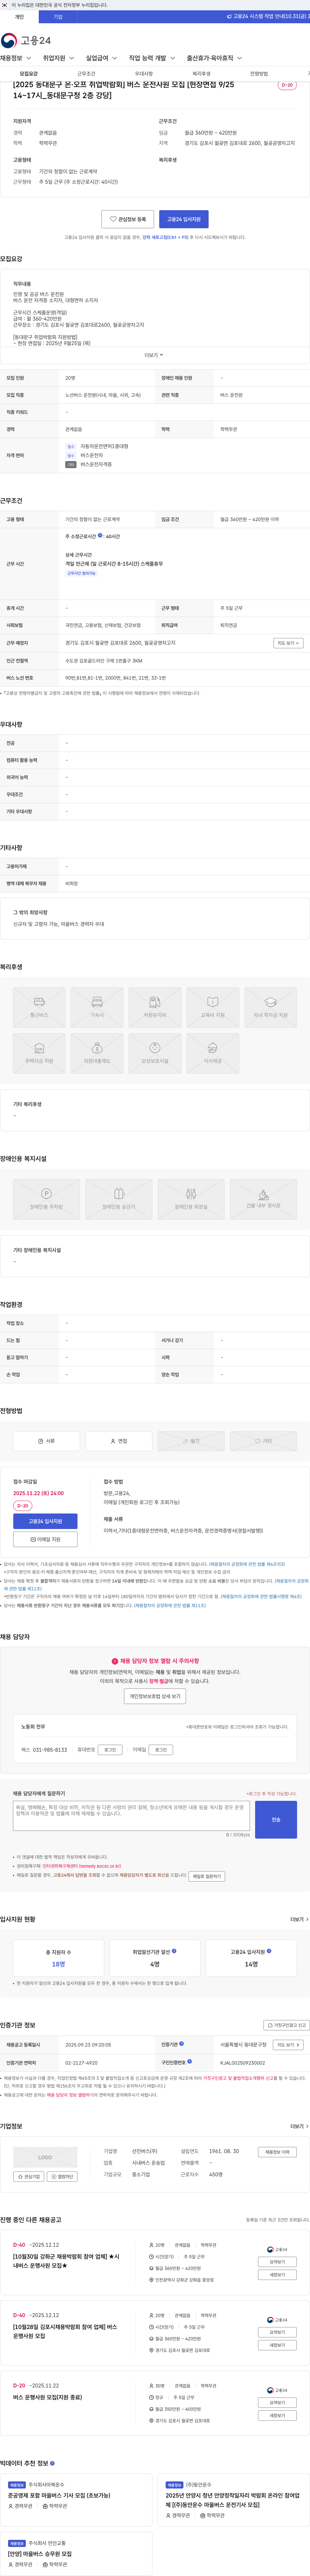Open 개인정보보호법 상세 보기
The height and width of the screenshot is (2576, 310).
coord(155,1696)
